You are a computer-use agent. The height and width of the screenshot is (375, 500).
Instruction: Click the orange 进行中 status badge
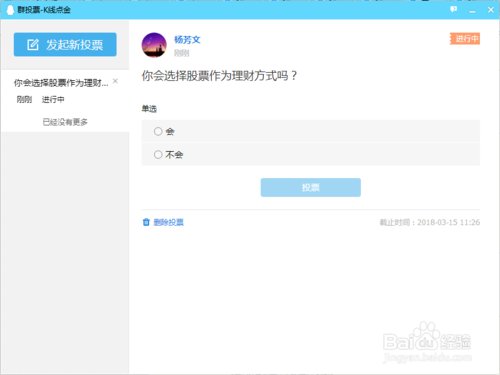[x=465, y=39]
